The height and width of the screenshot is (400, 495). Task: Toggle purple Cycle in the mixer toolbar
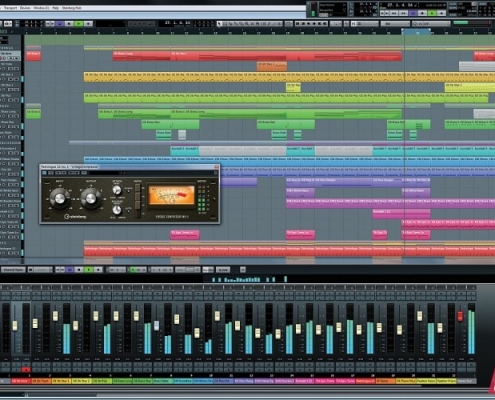point(70,269)
